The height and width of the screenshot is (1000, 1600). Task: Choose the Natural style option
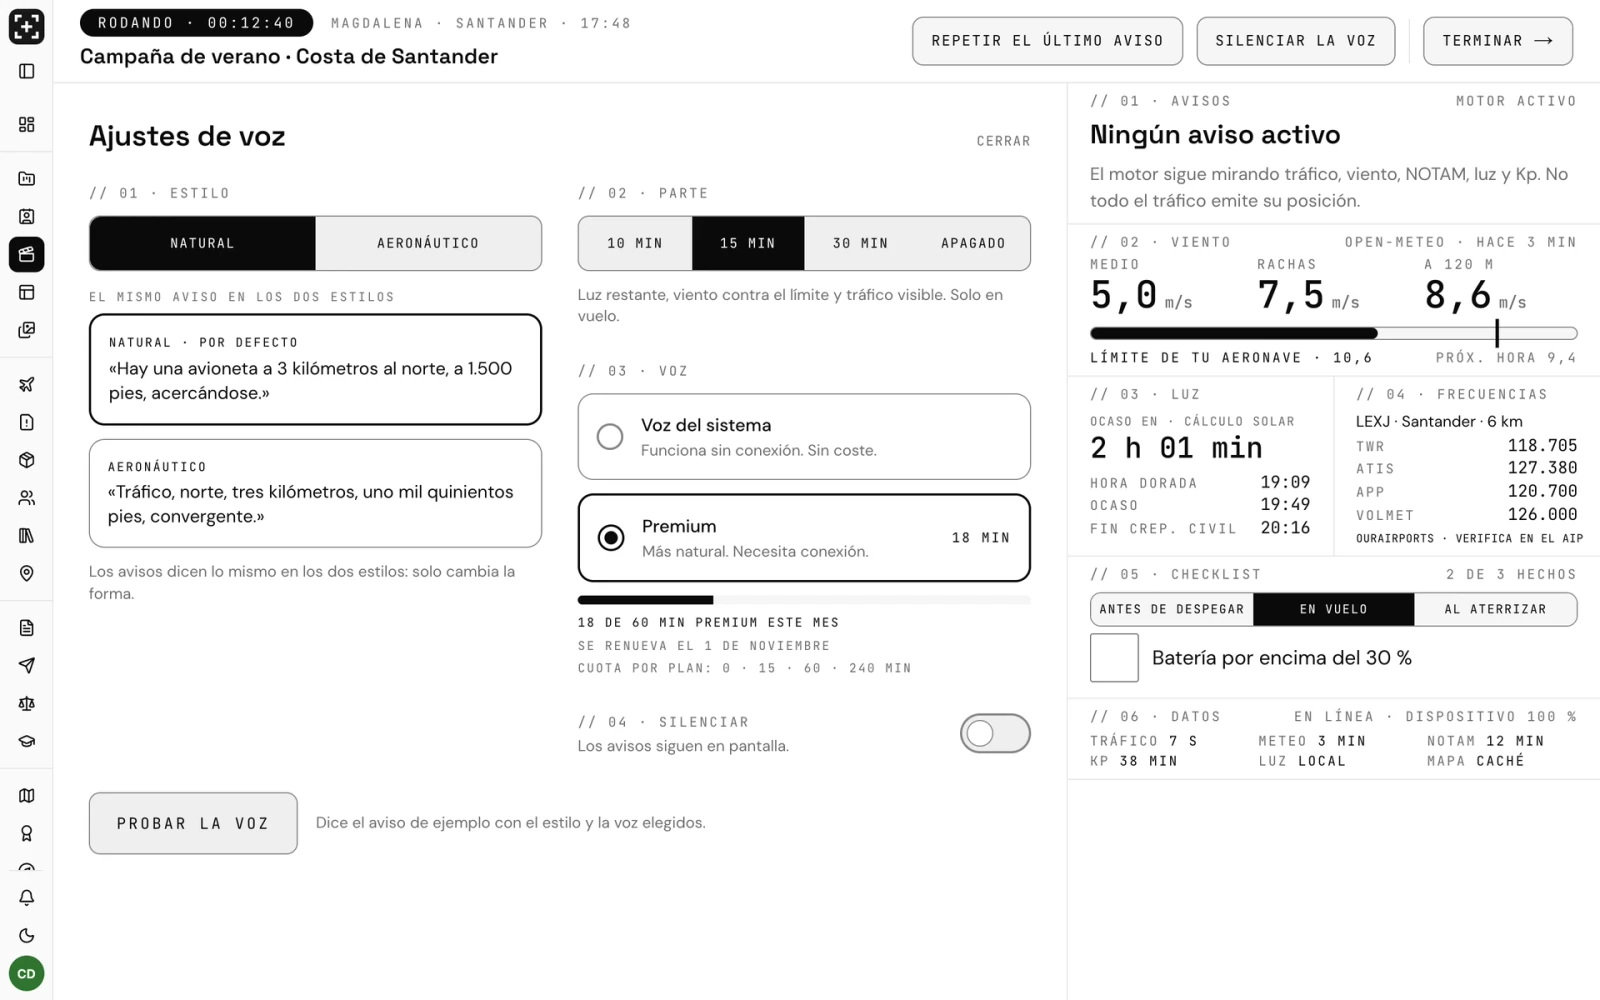202,243
